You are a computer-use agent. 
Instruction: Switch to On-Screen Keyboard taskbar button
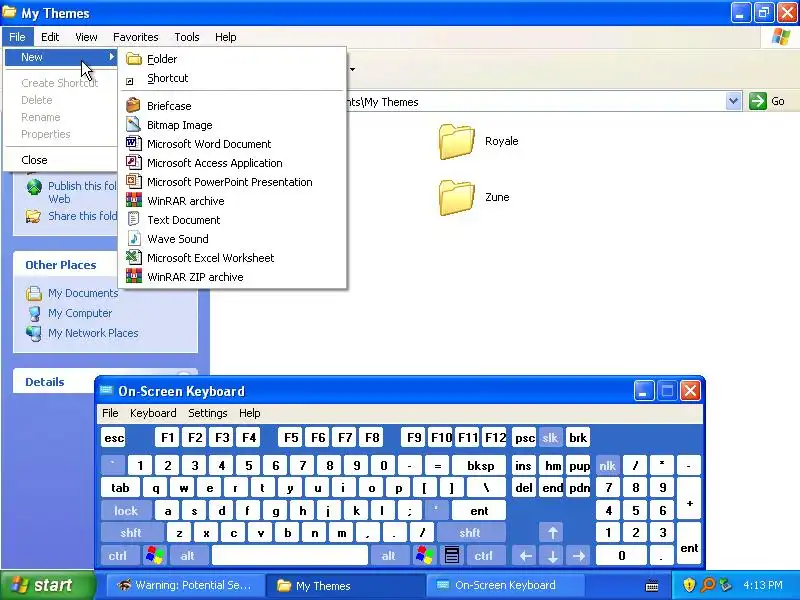(504, 585)
